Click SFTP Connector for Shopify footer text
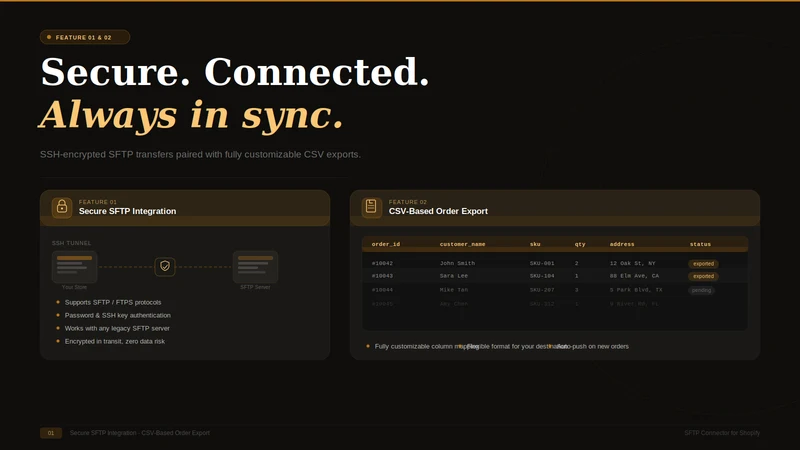Image resolution: width=800 pixels, height=450 pixels. 722,433
